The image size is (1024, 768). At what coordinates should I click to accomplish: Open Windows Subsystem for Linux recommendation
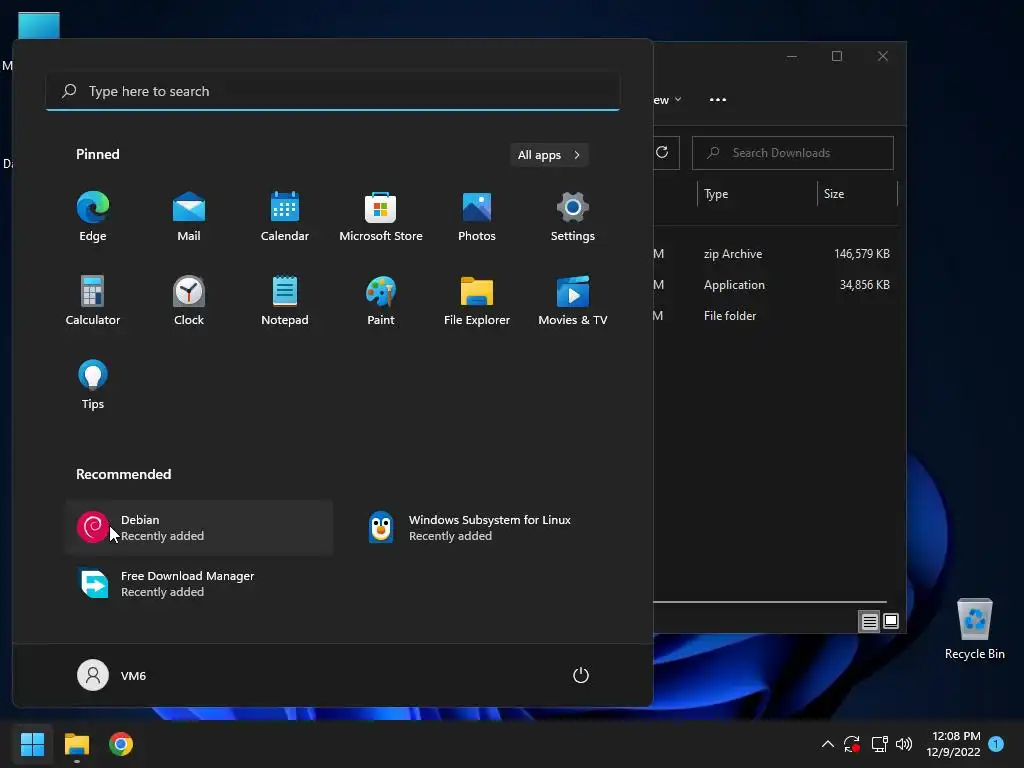click(x=487, y=528)
